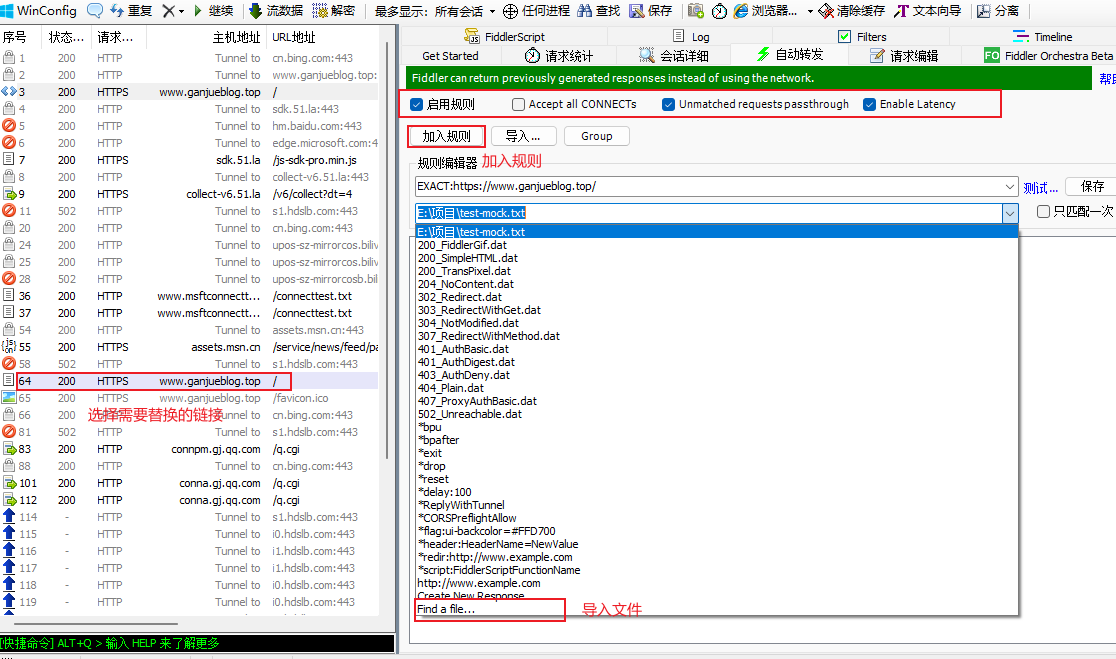Screen dimensions: 1116x659
Task: Click the blue up-arrow icon of session 114
Action: pos(9,517)
